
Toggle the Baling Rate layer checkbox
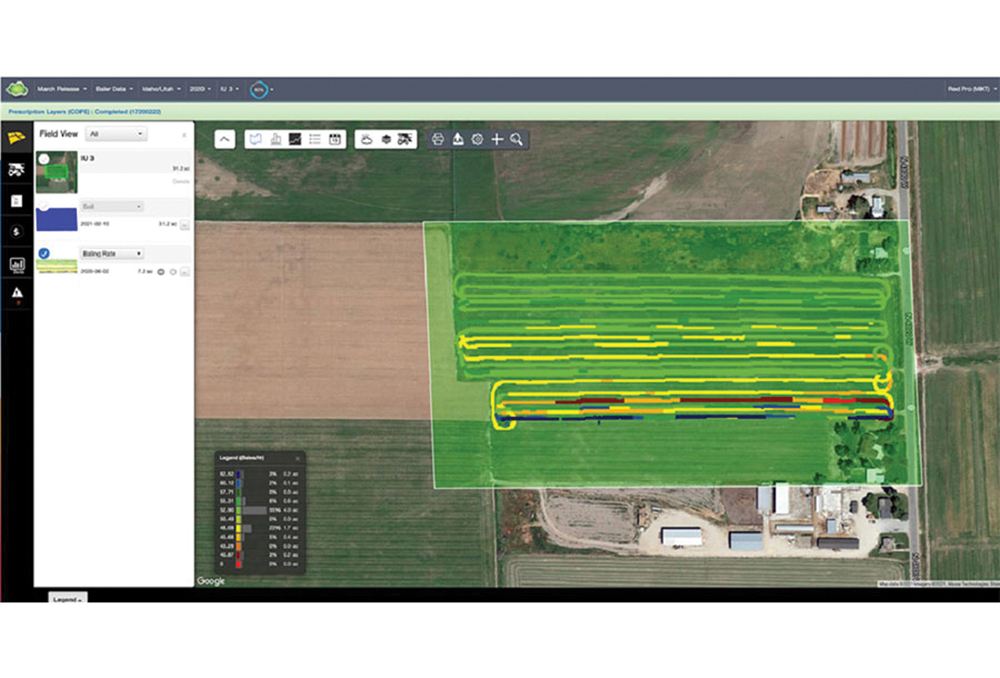coord(44,254)
